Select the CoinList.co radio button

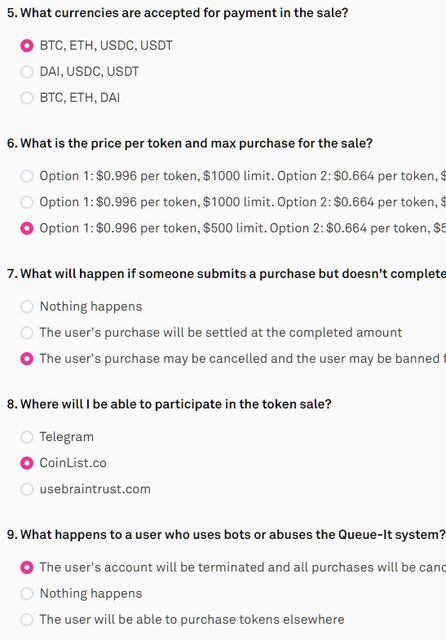coord(27,463)
